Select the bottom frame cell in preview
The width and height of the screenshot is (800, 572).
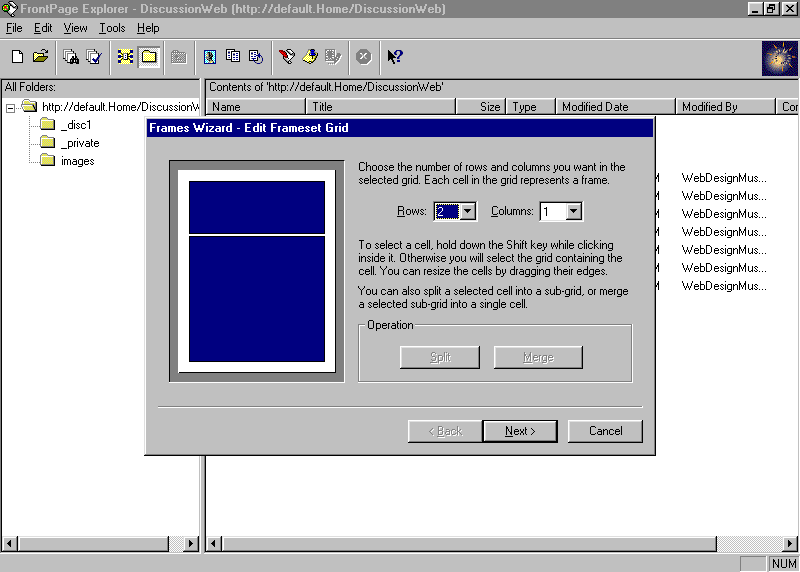[257, 299]
